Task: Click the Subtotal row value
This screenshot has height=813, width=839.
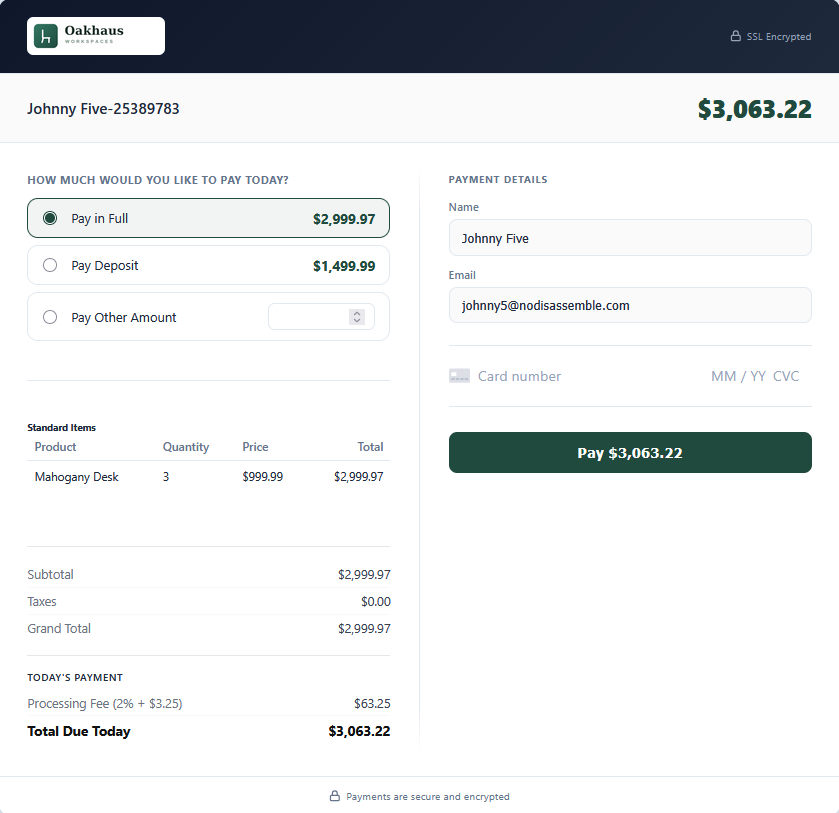Action: [364, 574]
